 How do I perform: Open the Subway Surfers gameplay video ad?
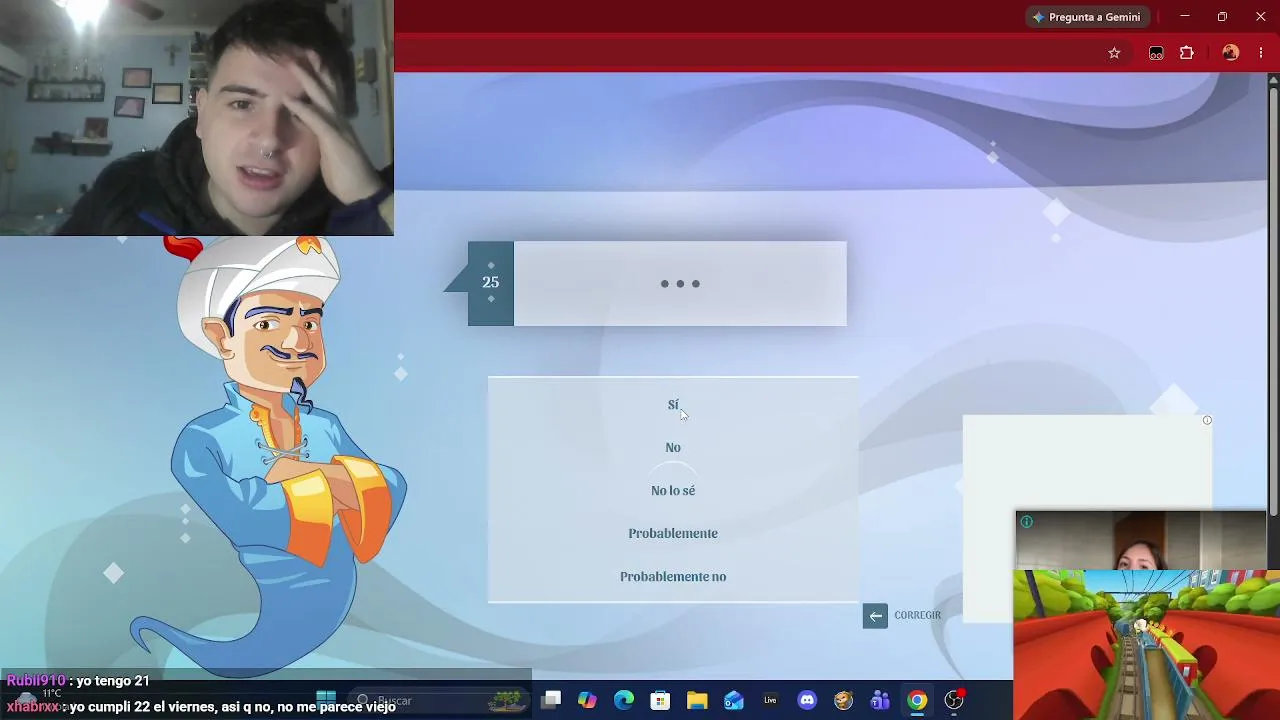coord(1146,644)
